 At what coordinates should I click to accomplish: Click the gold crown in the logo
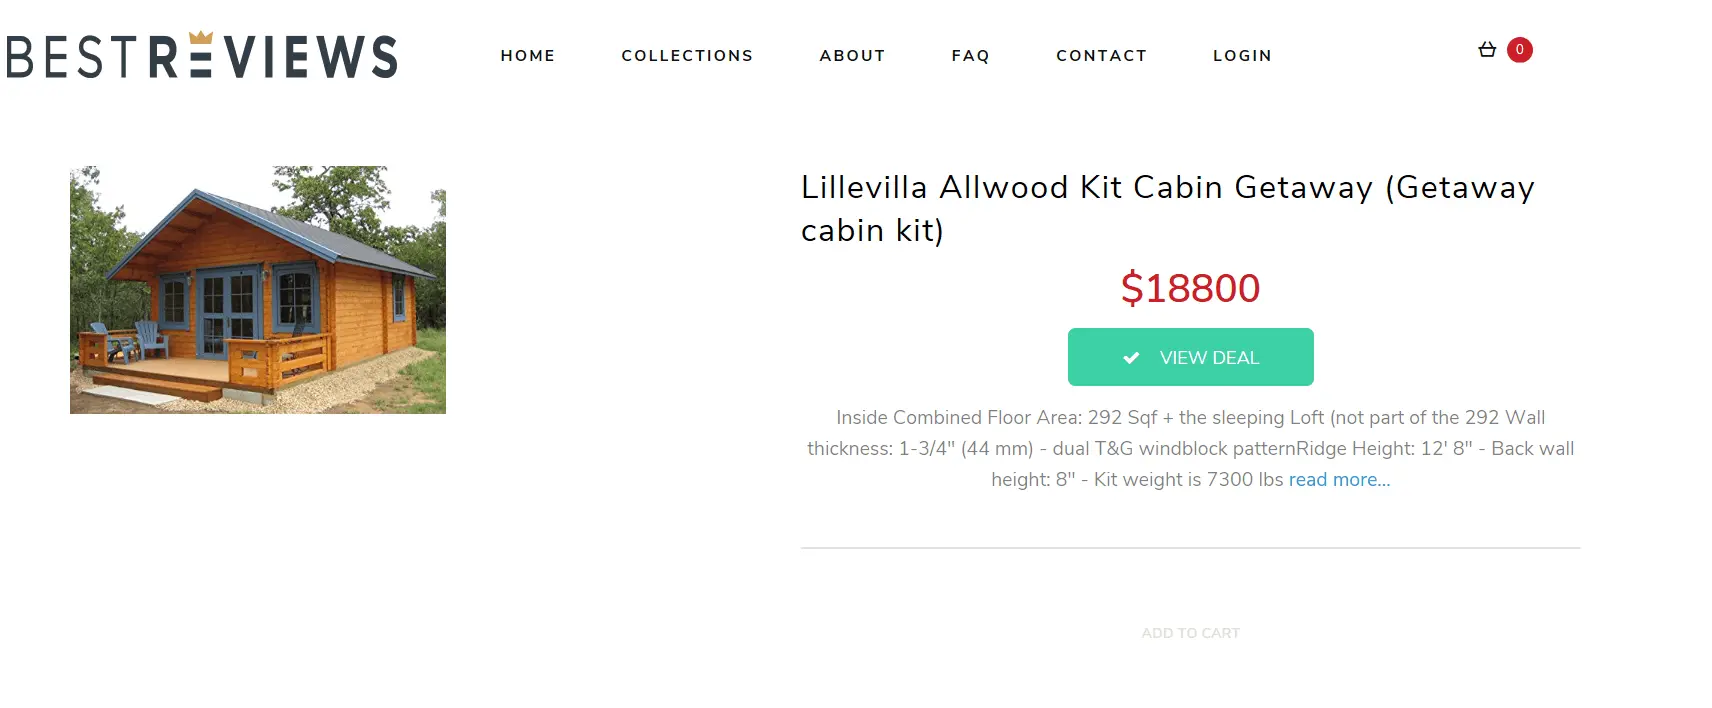coord(201,39)
